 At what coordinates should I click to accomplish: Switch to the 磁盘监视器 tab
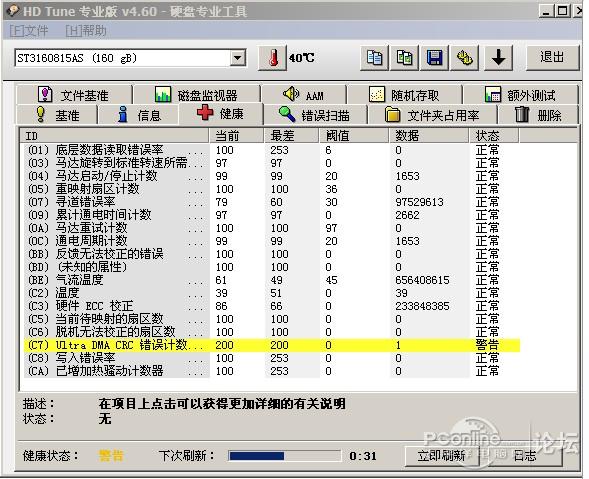click(x=197, y=95)
